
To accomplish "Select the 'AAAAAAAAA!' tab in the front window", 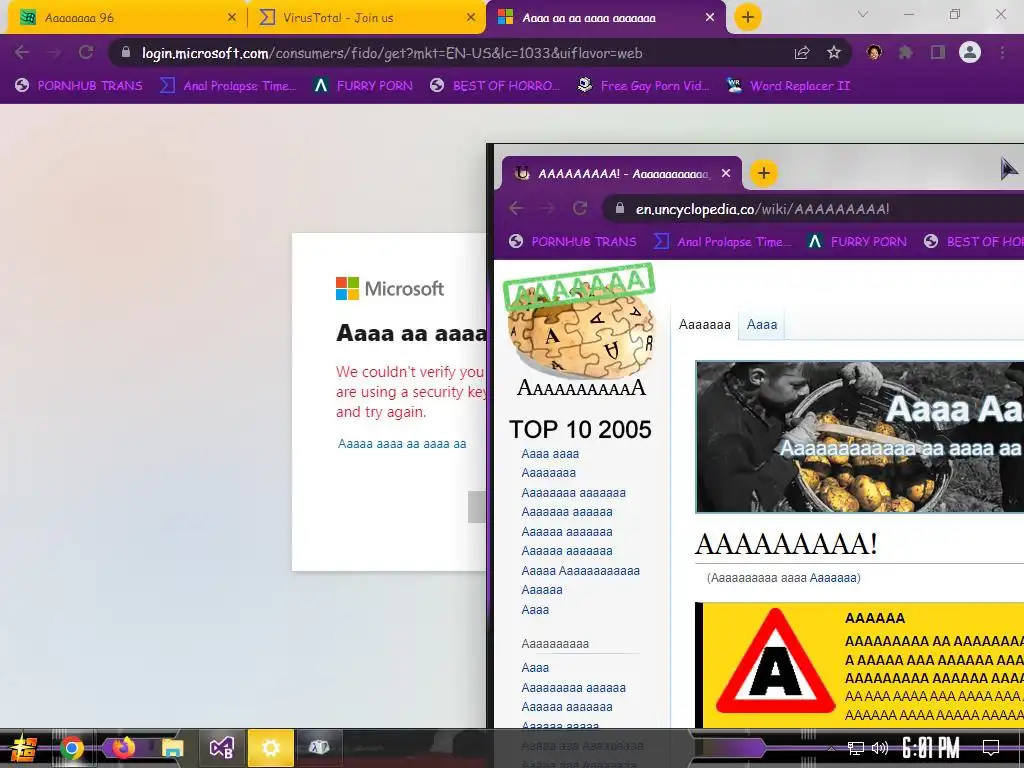I will [x=622, y=174].
